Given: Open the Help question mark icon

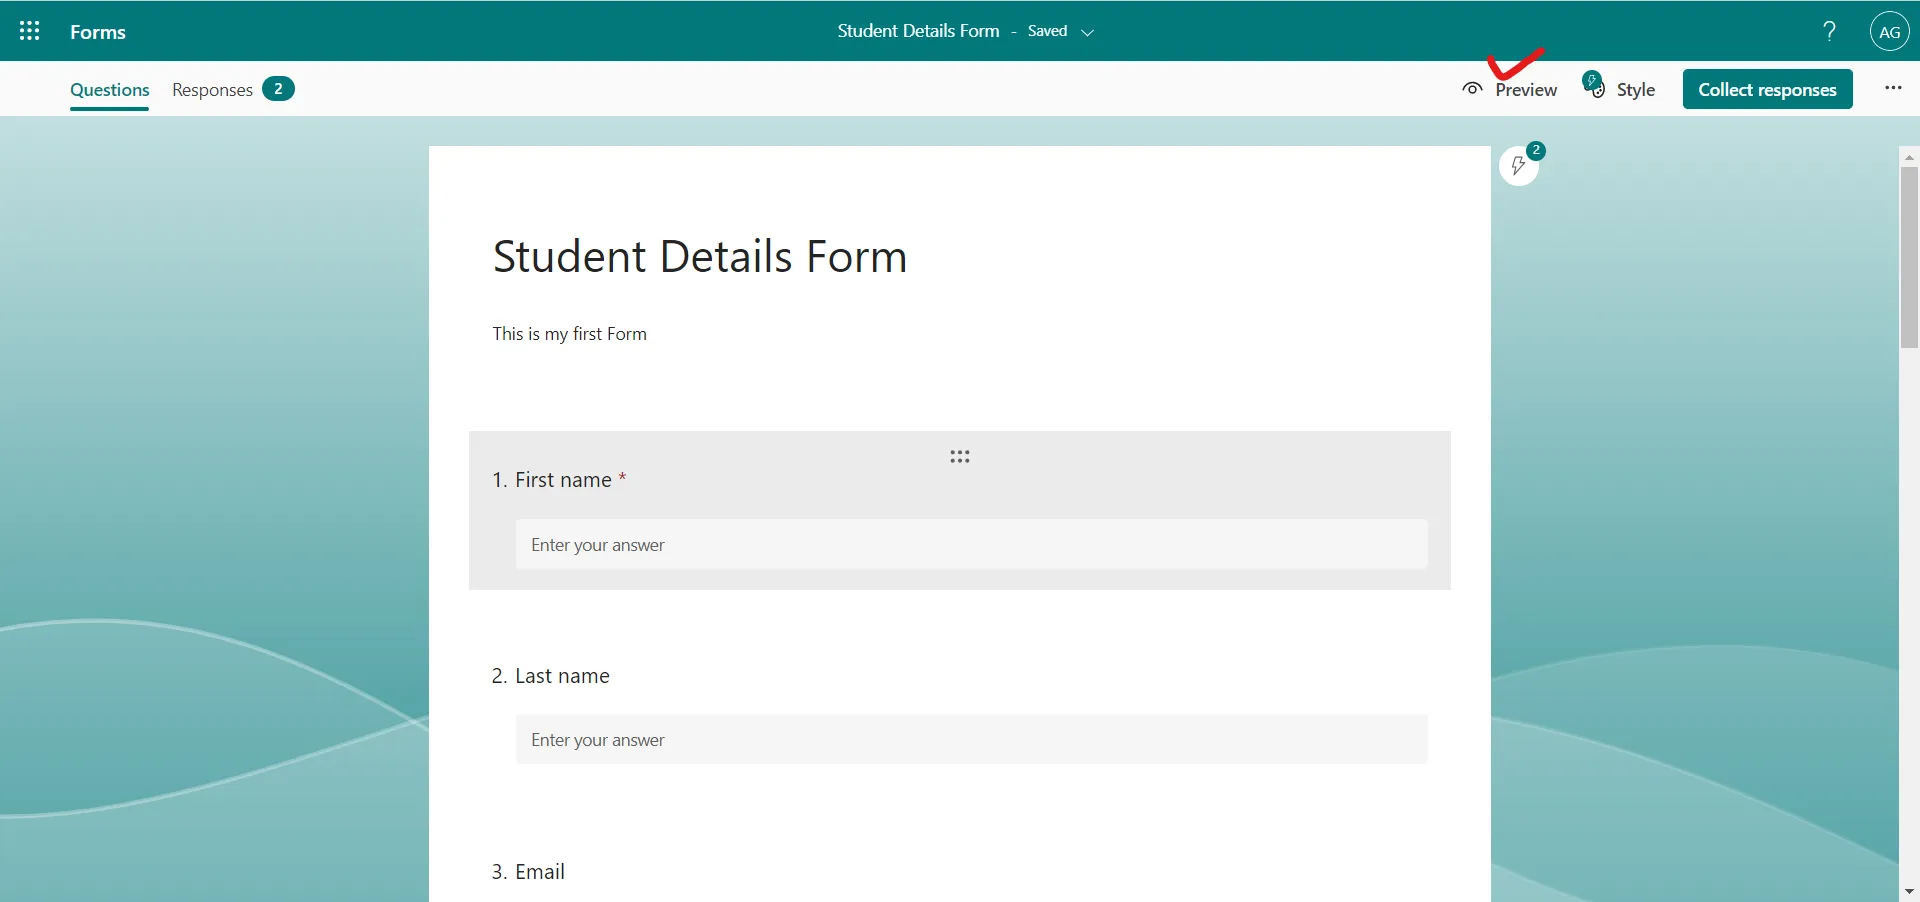Looking at the screenshot, I should (x=1828, y=31).
